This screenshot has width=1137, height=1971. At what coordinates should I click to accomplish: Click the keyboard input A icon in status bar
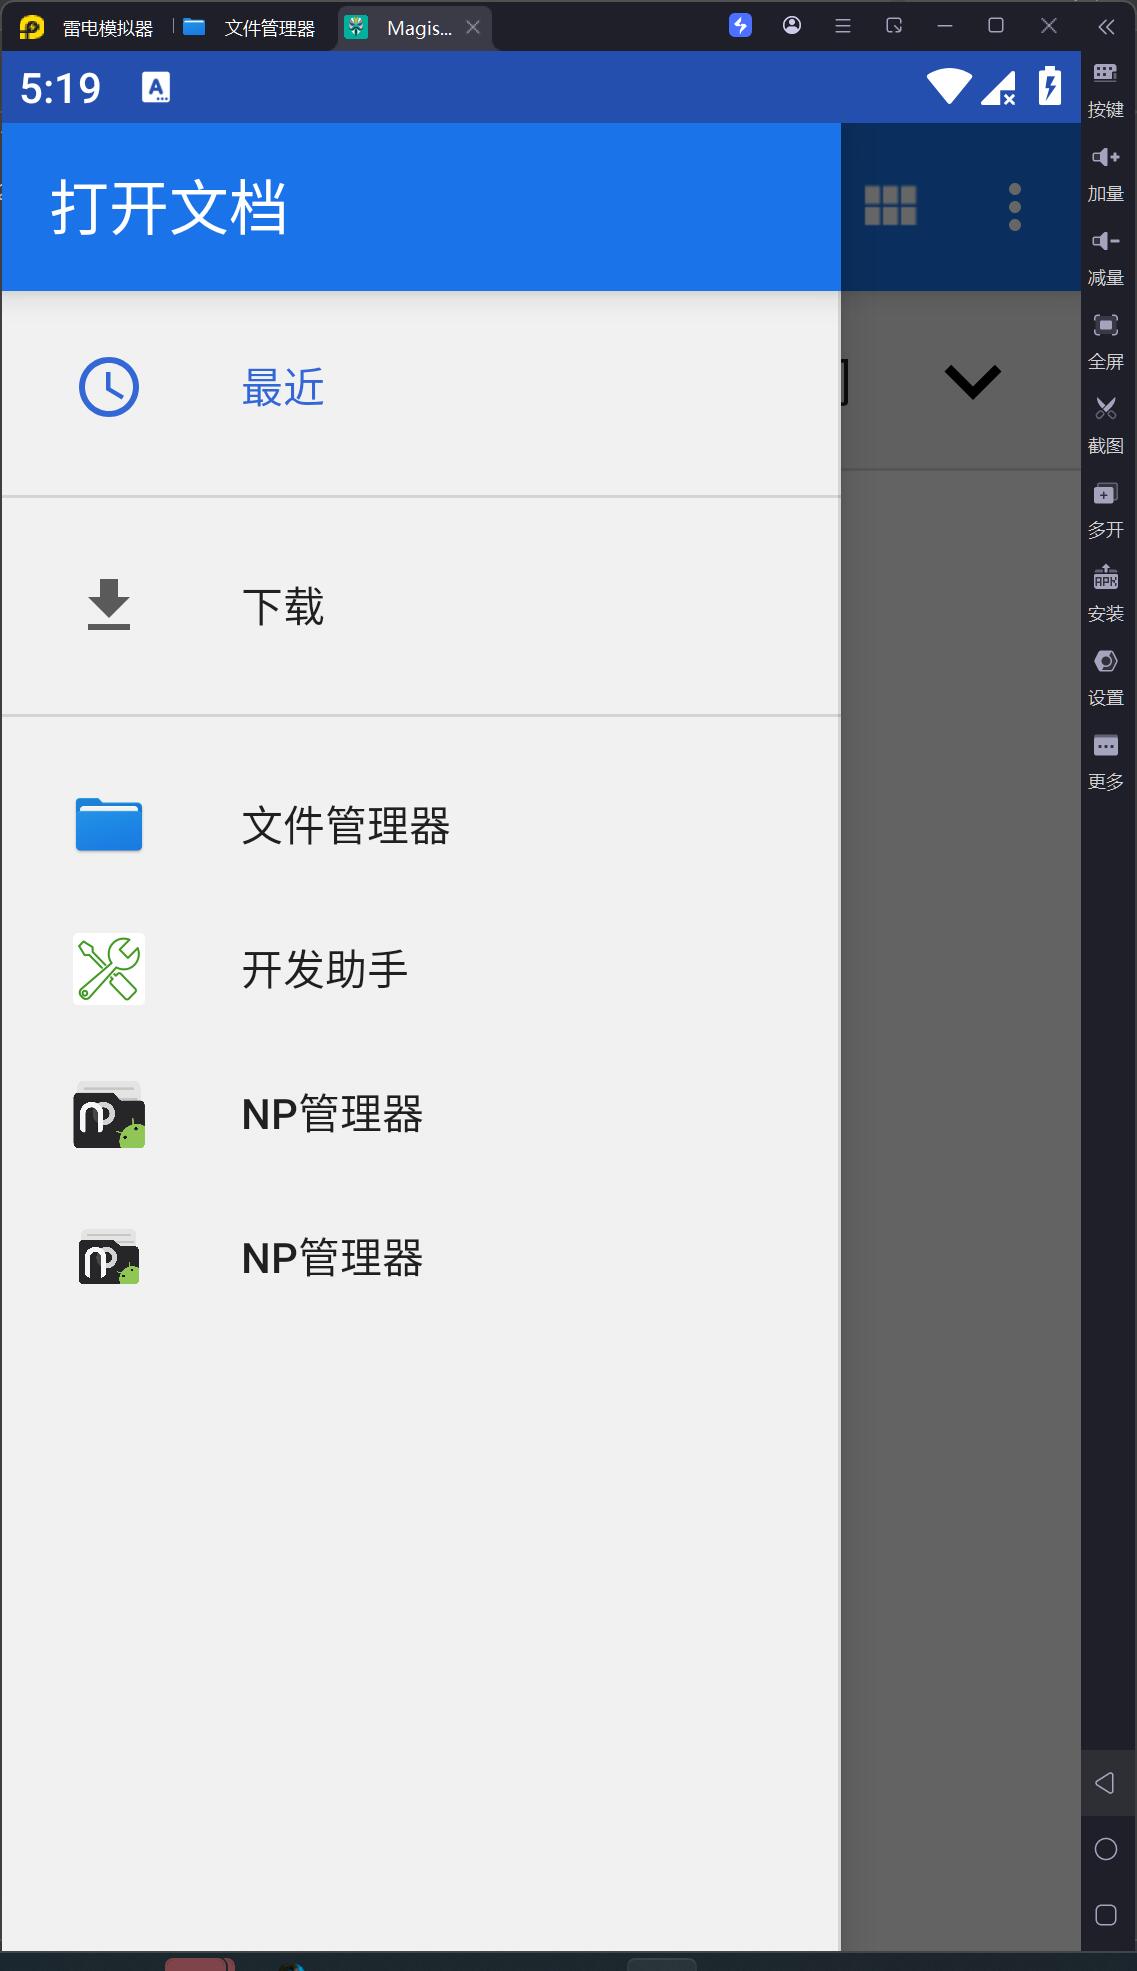(156, 88)
